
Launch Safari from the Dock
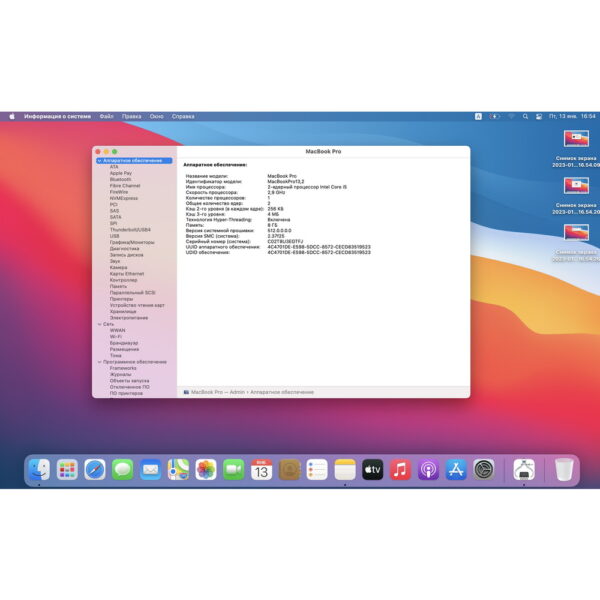pos(95,470)
